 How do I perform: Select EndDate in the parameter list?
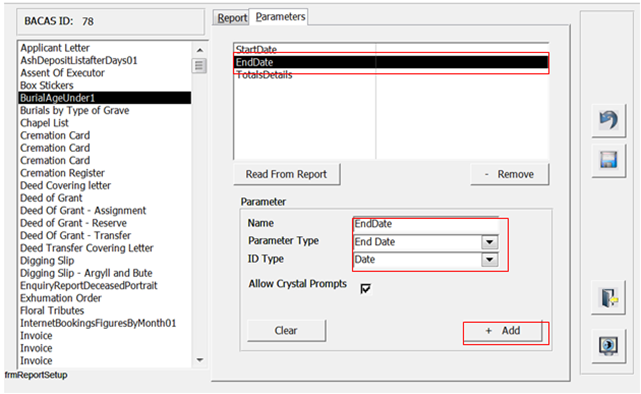point(391,62)
